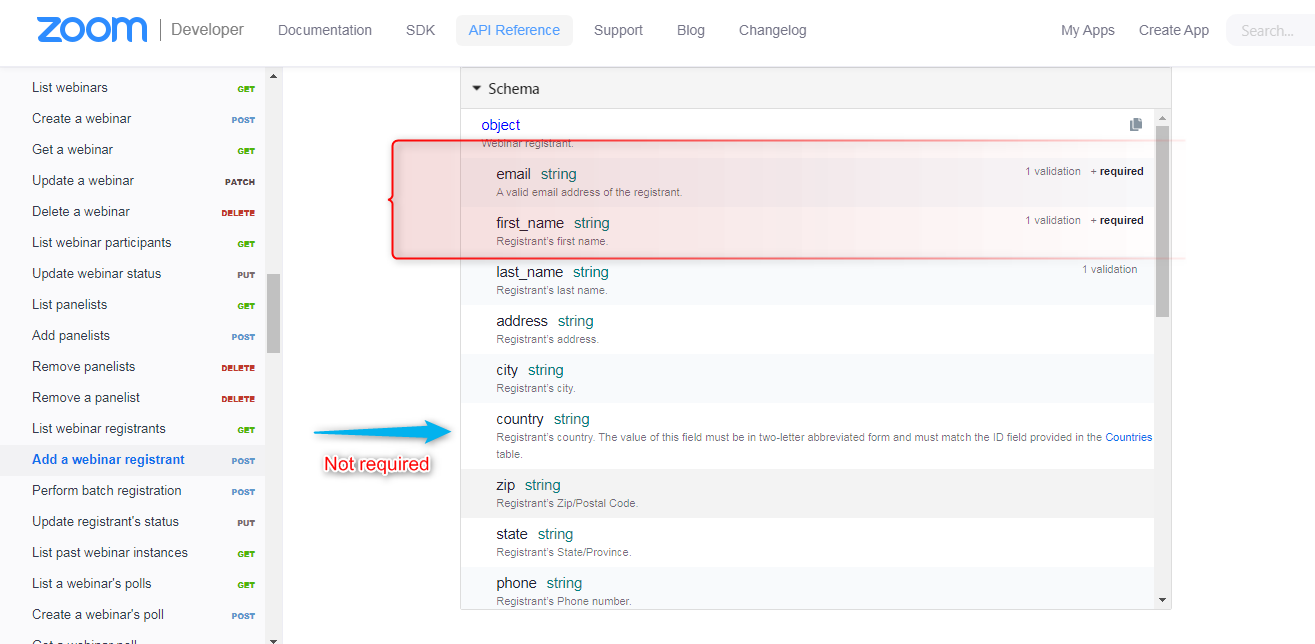
Task: Expand last_name's 1 validation
Action: [1110, 270]
